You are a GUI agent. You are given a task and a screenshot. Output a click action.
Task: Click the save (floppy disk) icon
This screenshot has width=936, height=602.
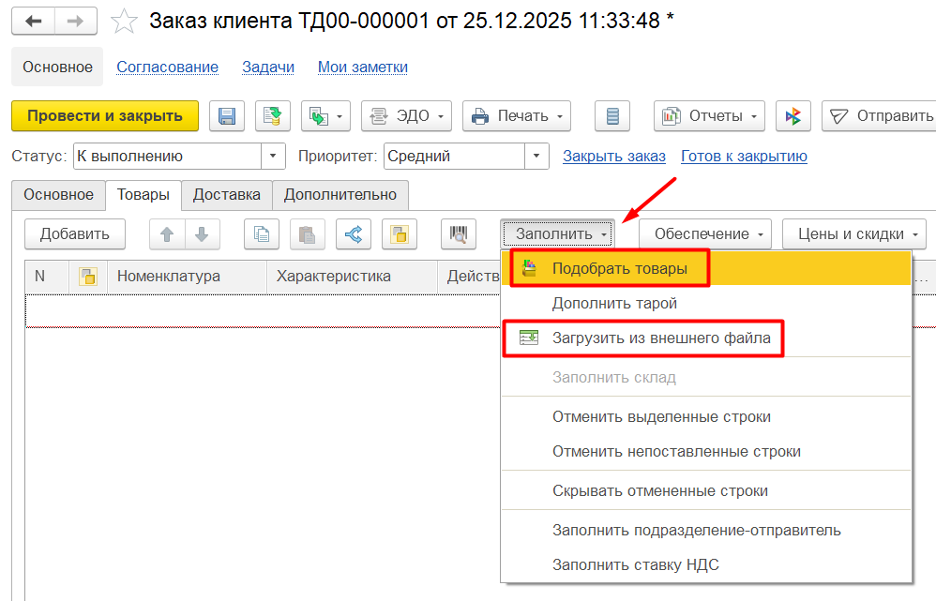click(227, 116)
